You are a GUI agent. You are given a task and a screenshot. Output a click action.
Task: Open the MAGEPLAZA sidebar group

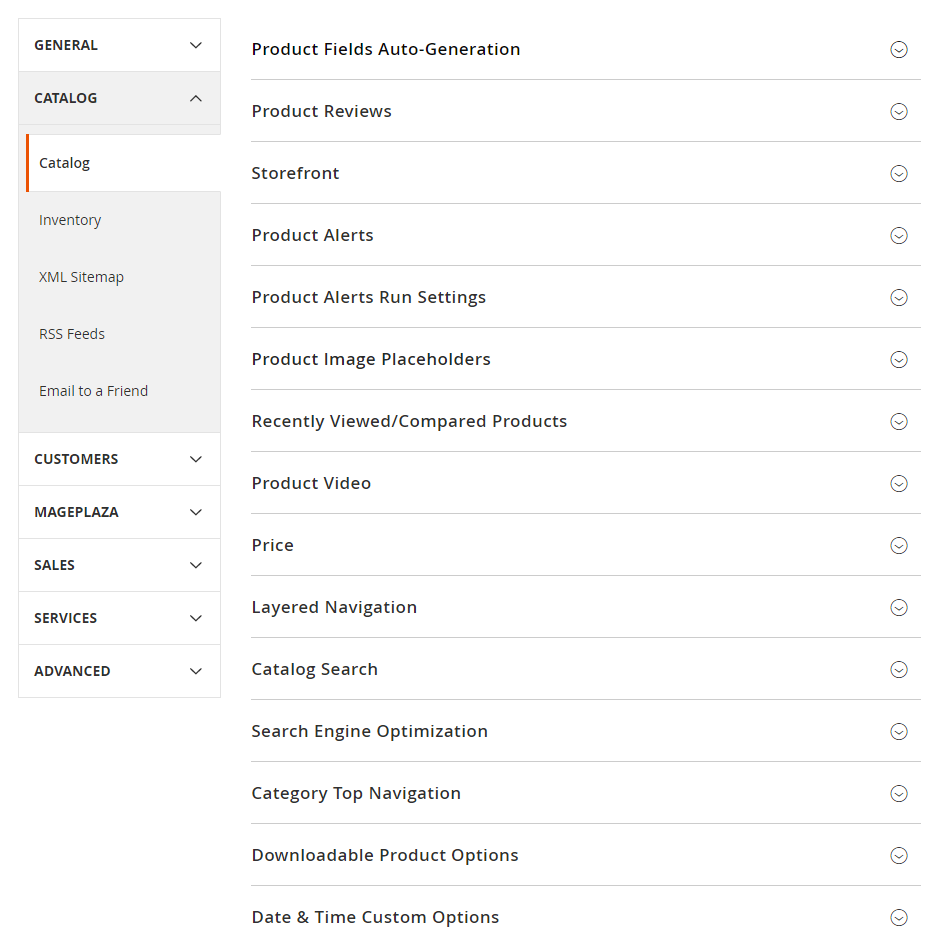click(x=119, y=512)
